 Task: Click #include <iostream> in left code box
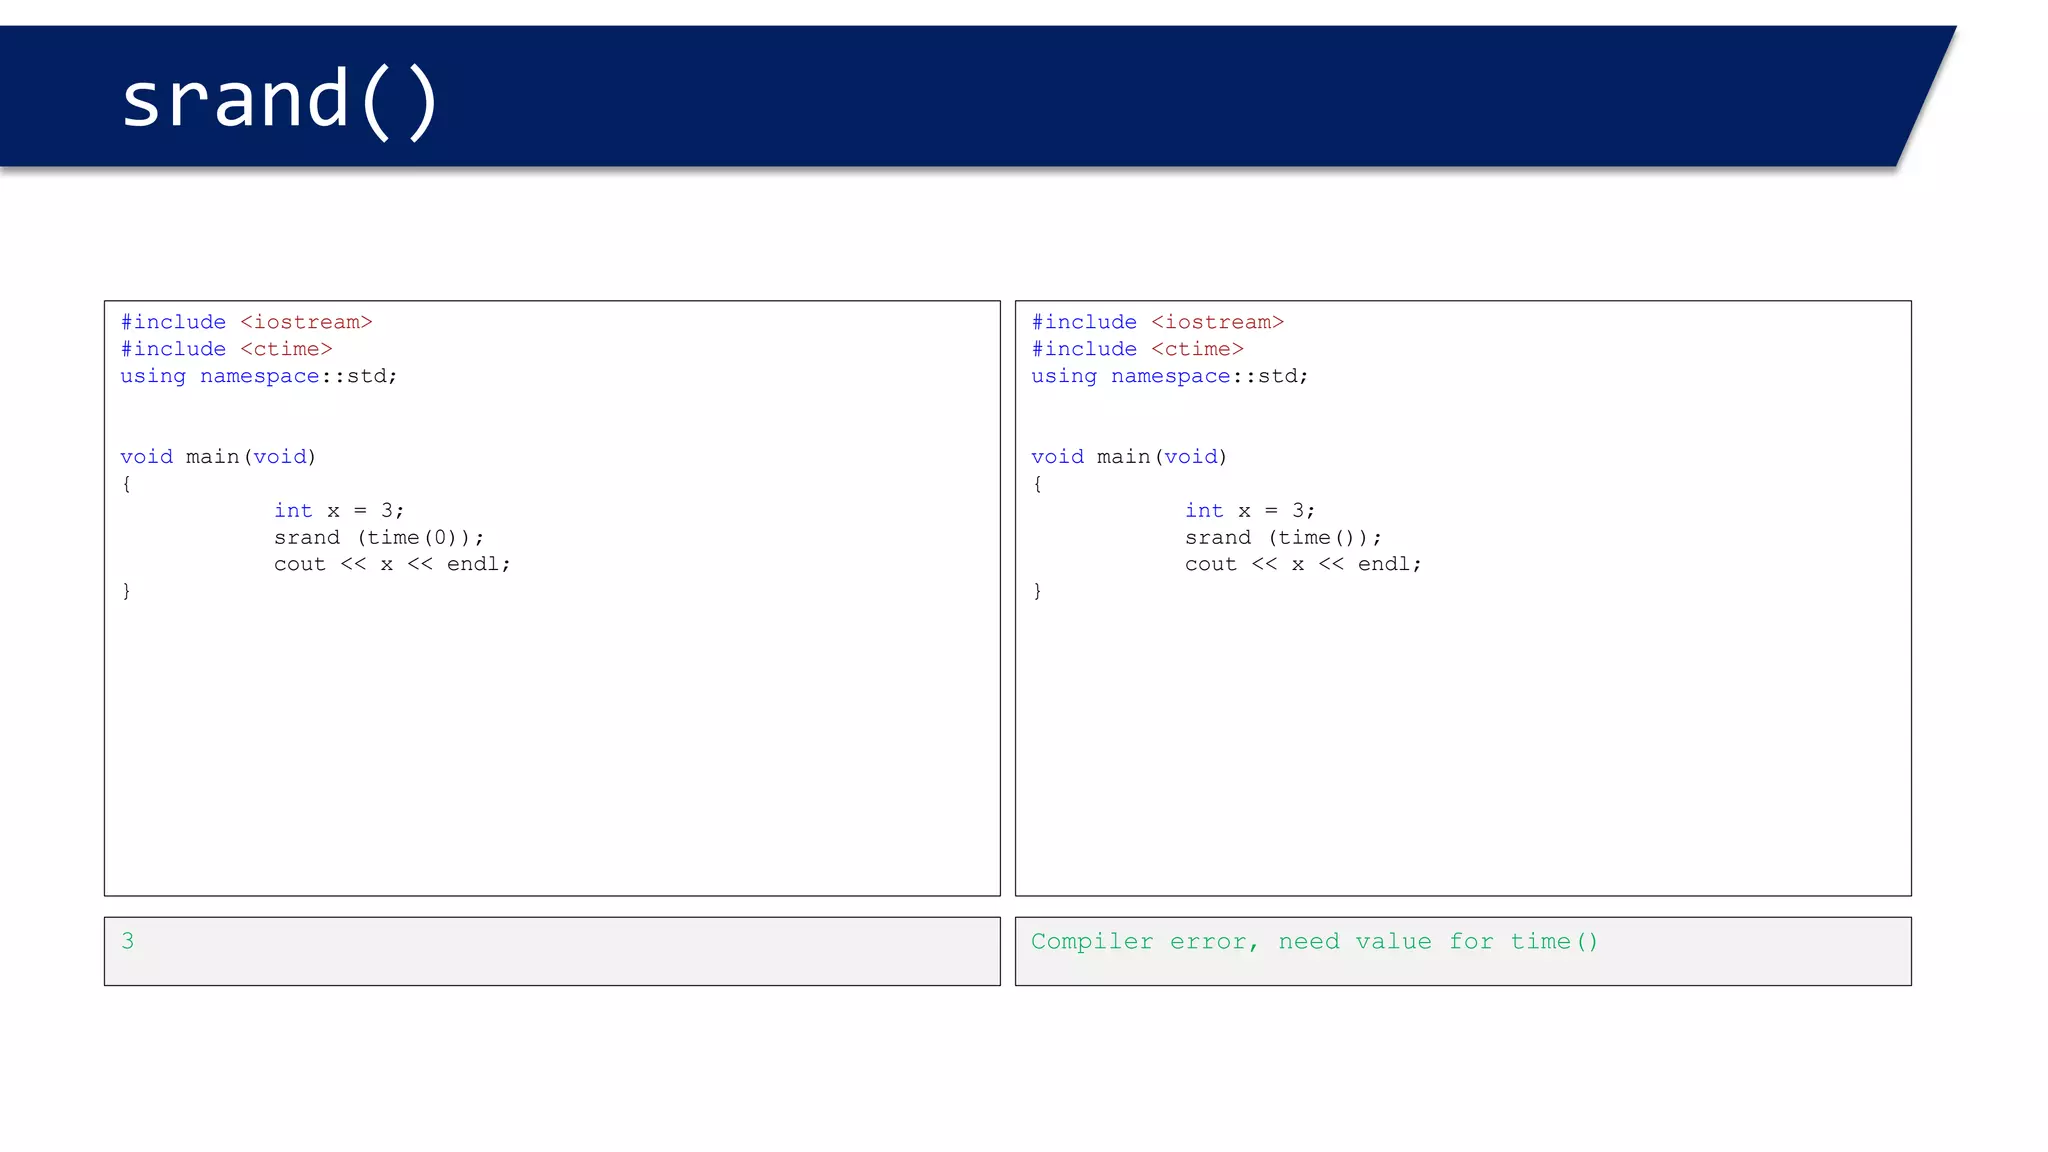(246, 322)
